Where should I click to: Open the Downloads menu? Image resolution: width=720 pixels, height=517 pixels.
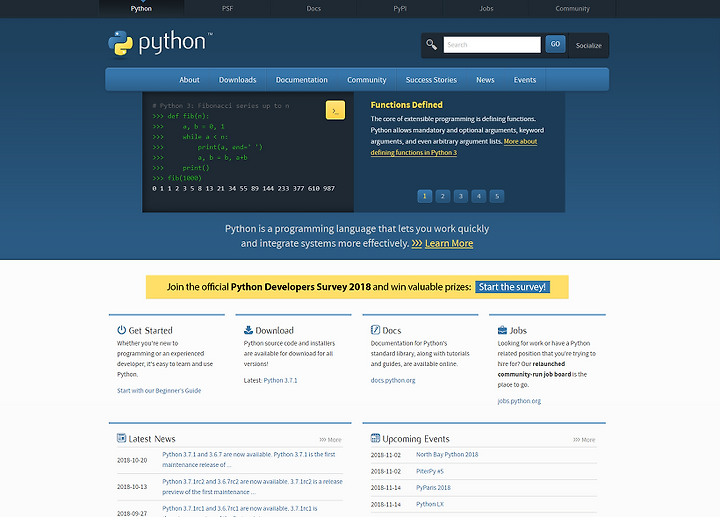click(x=237, y=80)
